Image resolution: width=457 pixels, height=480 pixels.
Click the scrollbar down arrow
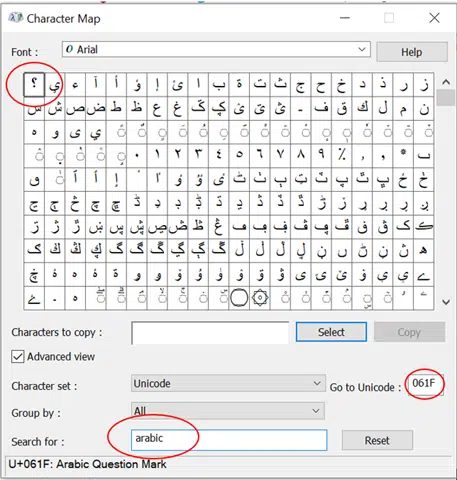point(446,302)
